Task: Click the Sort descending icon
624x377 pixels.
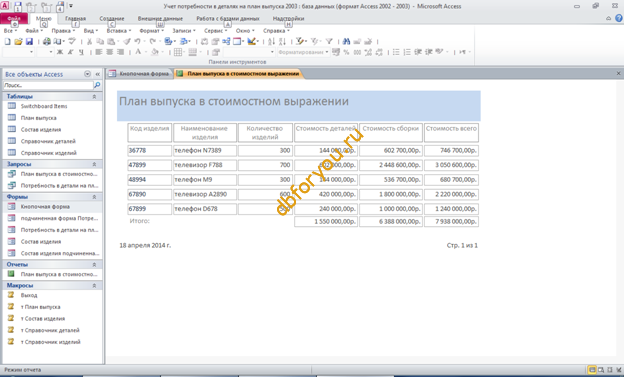Action: (282, 41)
